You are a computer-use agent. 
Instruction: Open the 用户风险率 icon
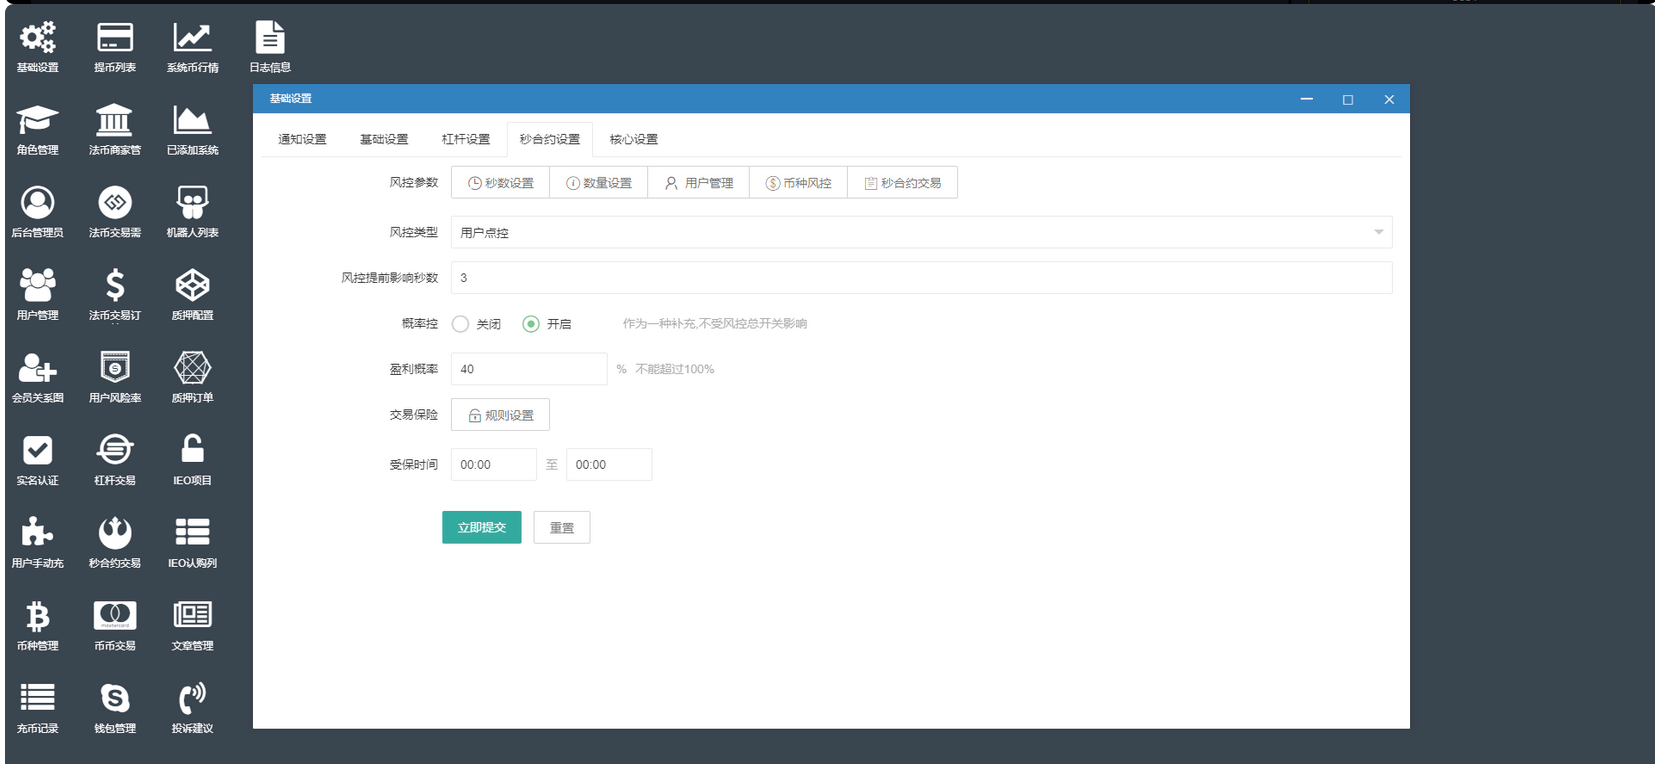click(115, 368)
